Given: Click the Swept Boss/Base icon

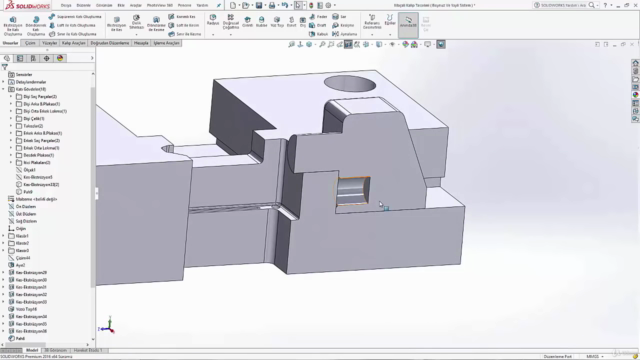Looking at the screenshot, I should 51,17.
